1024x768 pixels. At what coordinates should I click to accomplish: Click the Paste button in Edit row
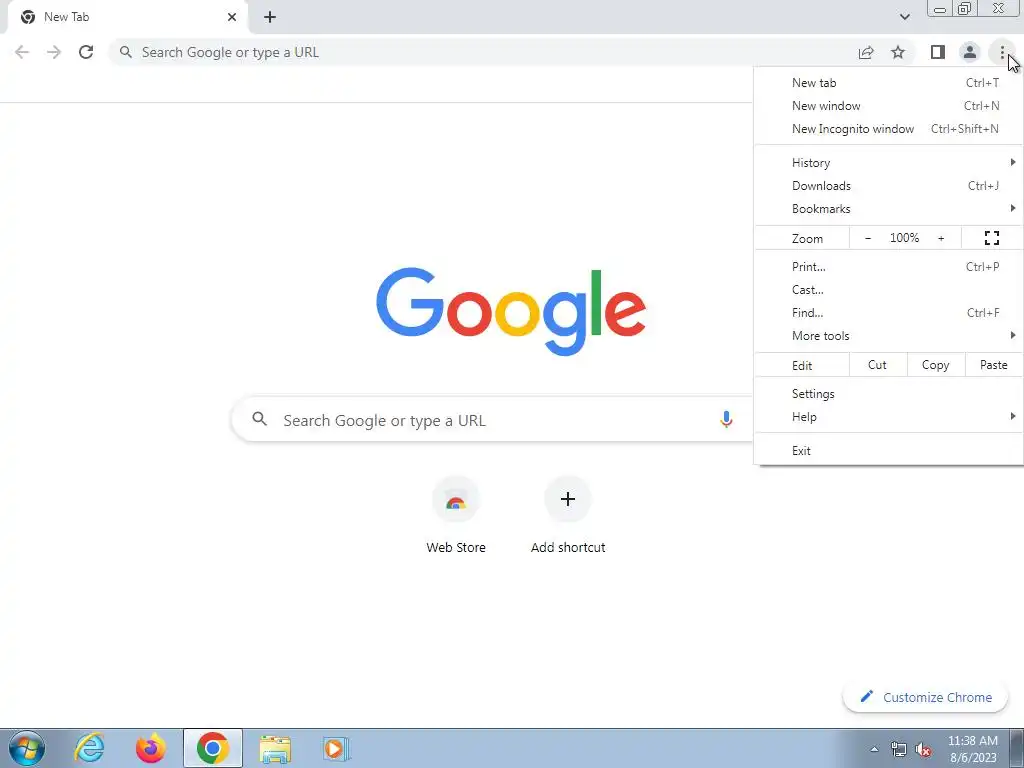(x=994, y=365)
